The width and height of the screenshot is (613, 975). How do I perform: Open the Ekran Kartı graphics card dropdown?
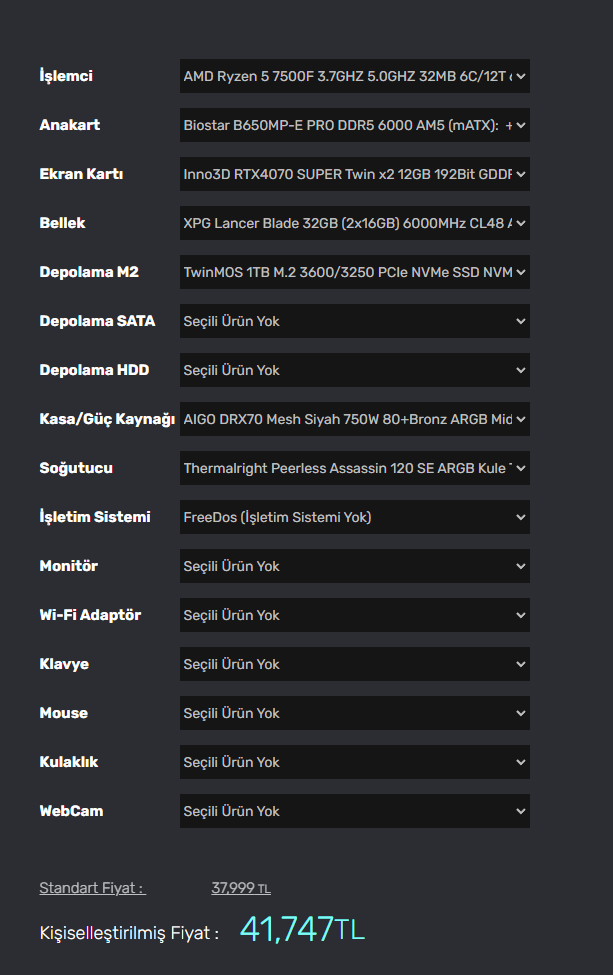(354, 174)
